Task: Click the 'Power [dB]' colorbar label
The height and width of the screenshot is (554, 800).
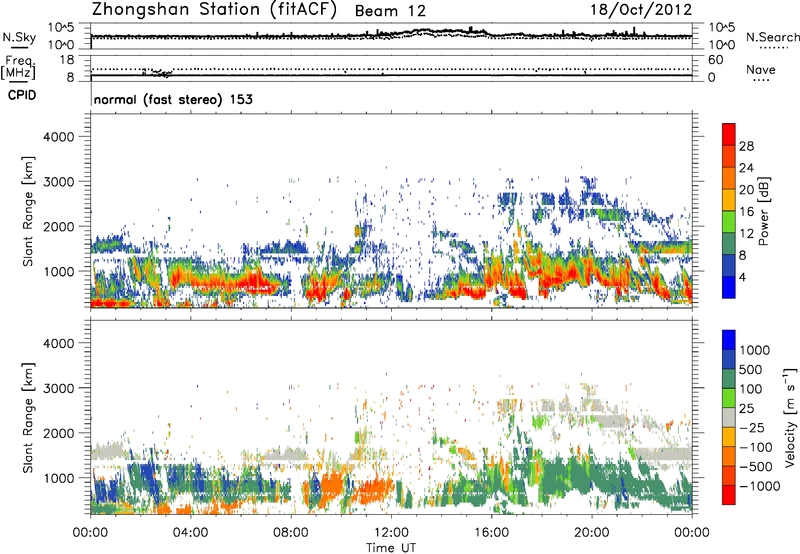Action: (764, 211)
